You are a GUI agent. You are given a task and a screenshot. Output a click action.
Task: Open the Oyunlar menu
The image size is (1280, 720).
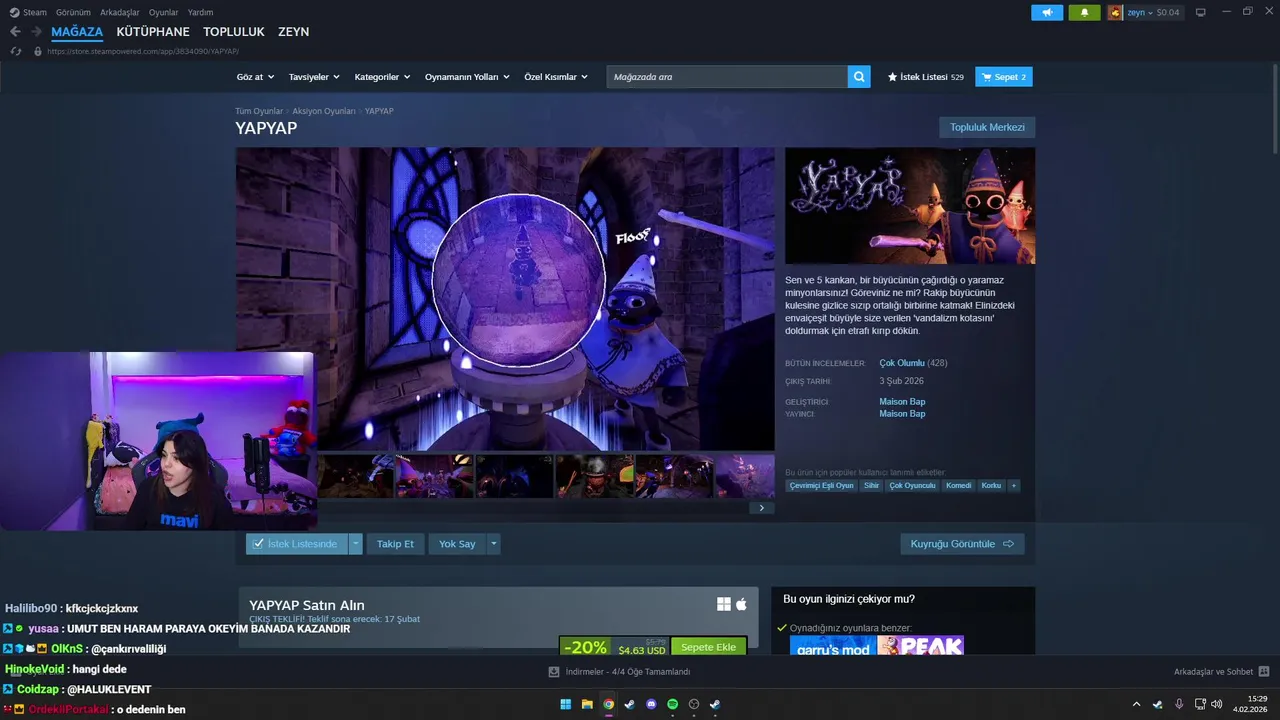(x=163, y=12)
